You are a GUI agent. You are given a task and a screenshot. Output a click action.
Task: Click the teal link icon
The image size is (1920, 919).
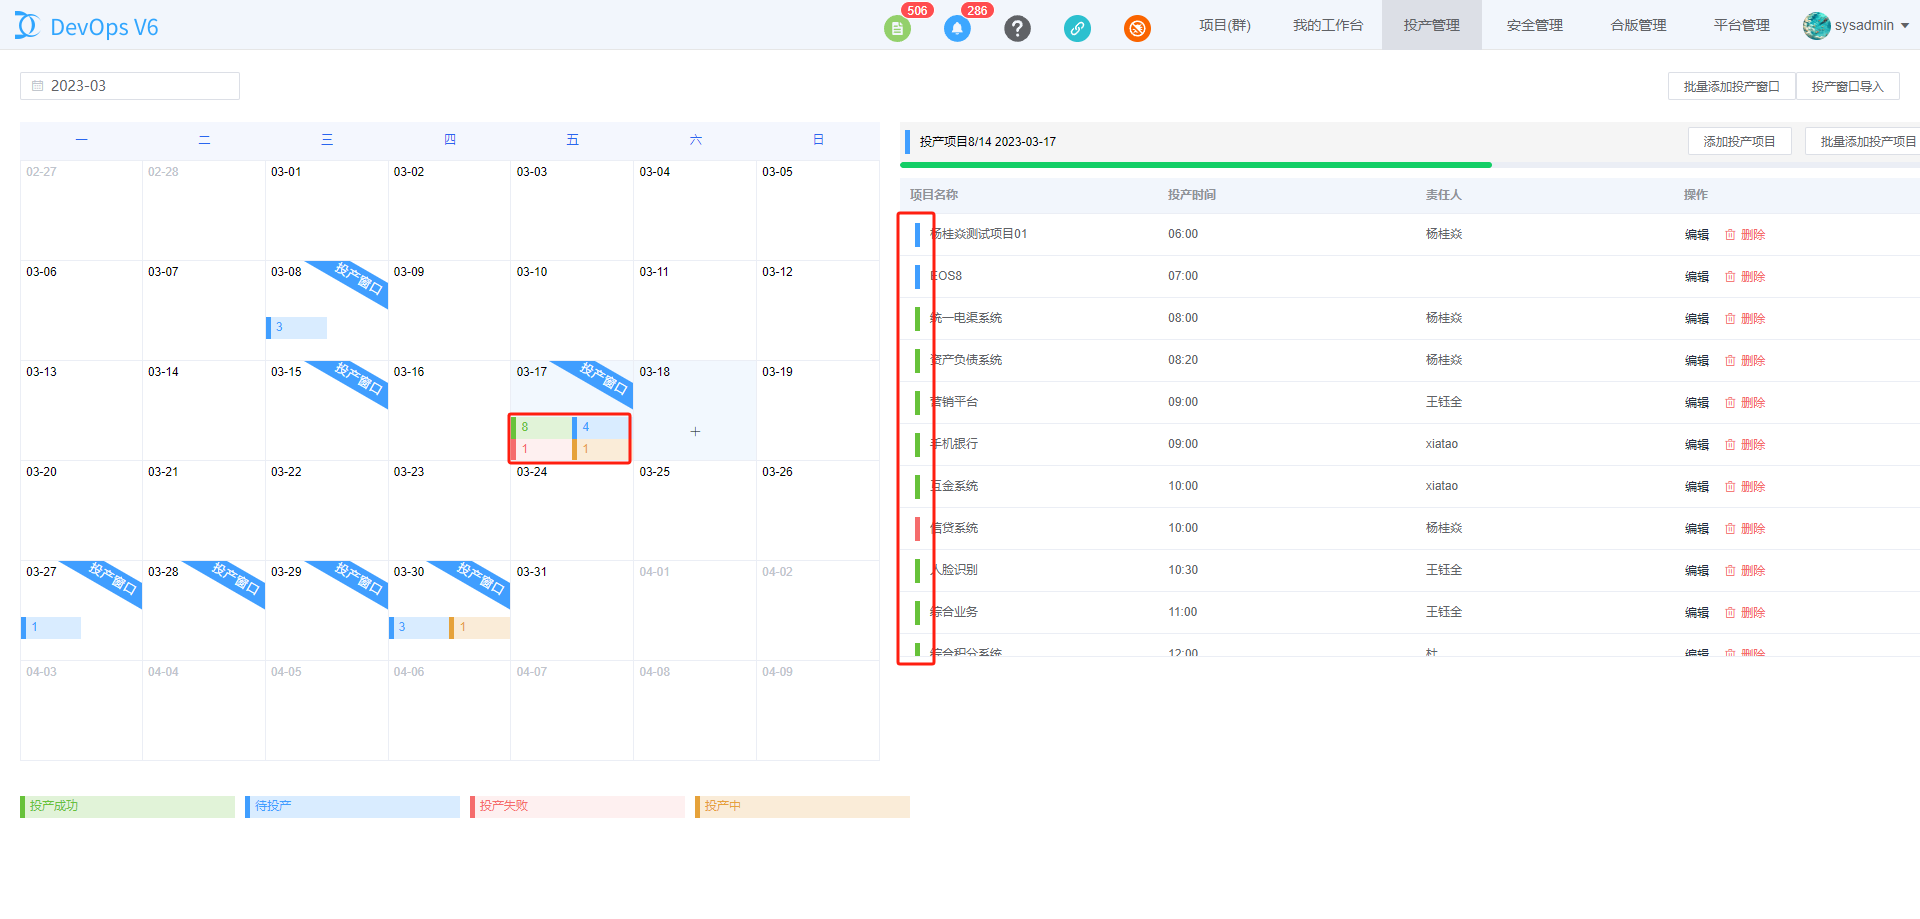(1077, 29)
